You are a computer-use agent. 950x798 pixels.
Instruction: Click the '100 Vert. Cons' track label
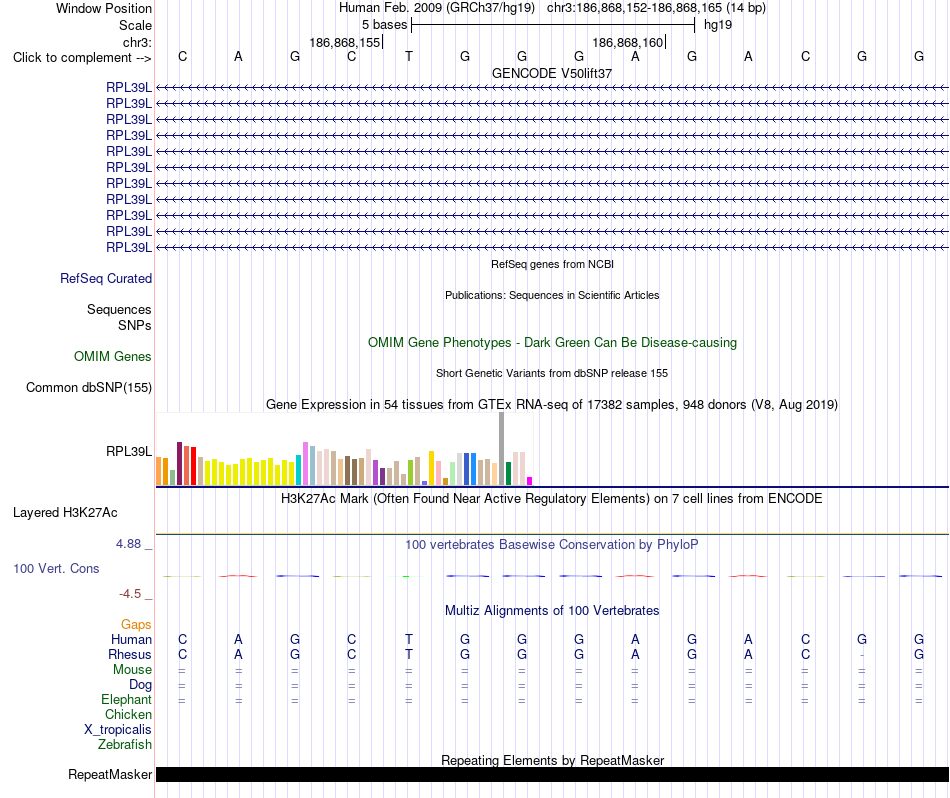56,568
